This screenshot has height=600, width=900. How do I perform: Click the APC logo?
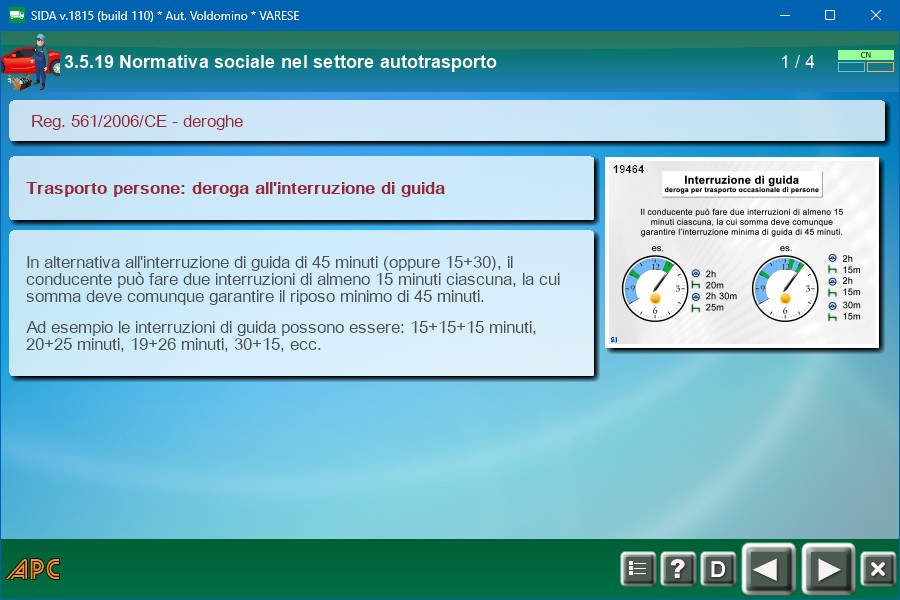coord(33,570)
